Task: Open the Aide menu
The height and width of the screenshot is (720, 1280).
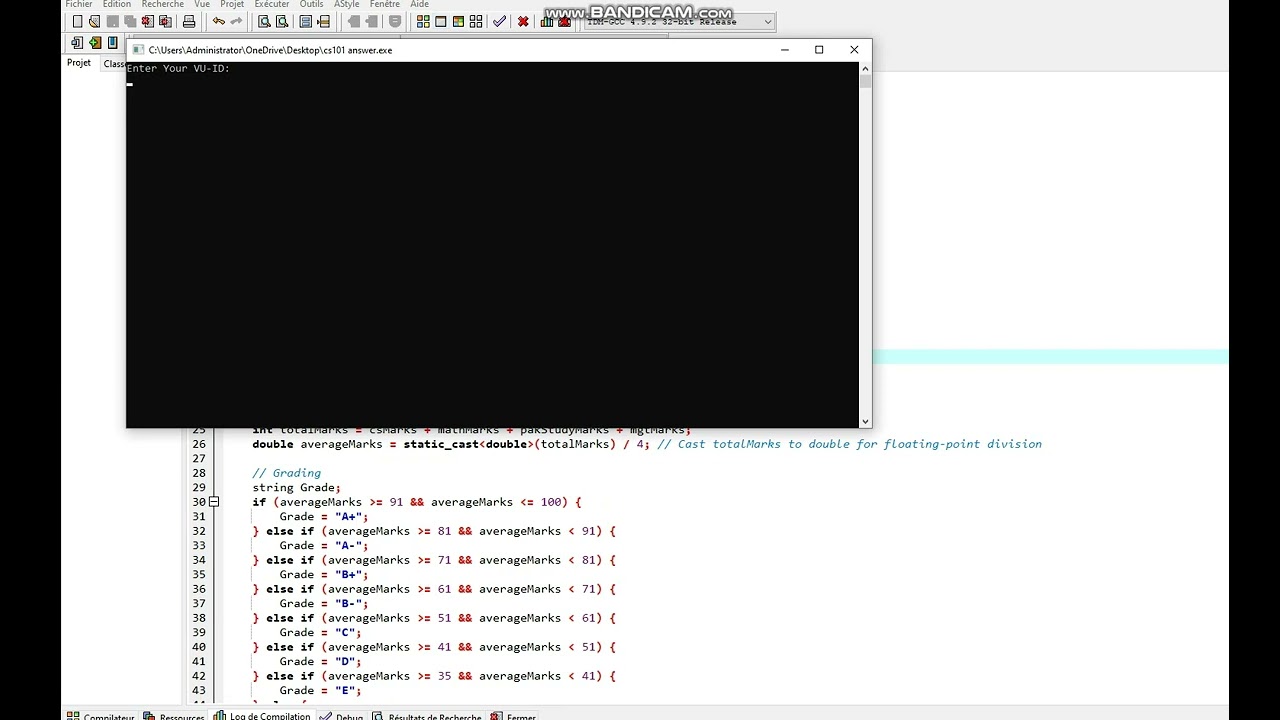Action: pos(420,4)
